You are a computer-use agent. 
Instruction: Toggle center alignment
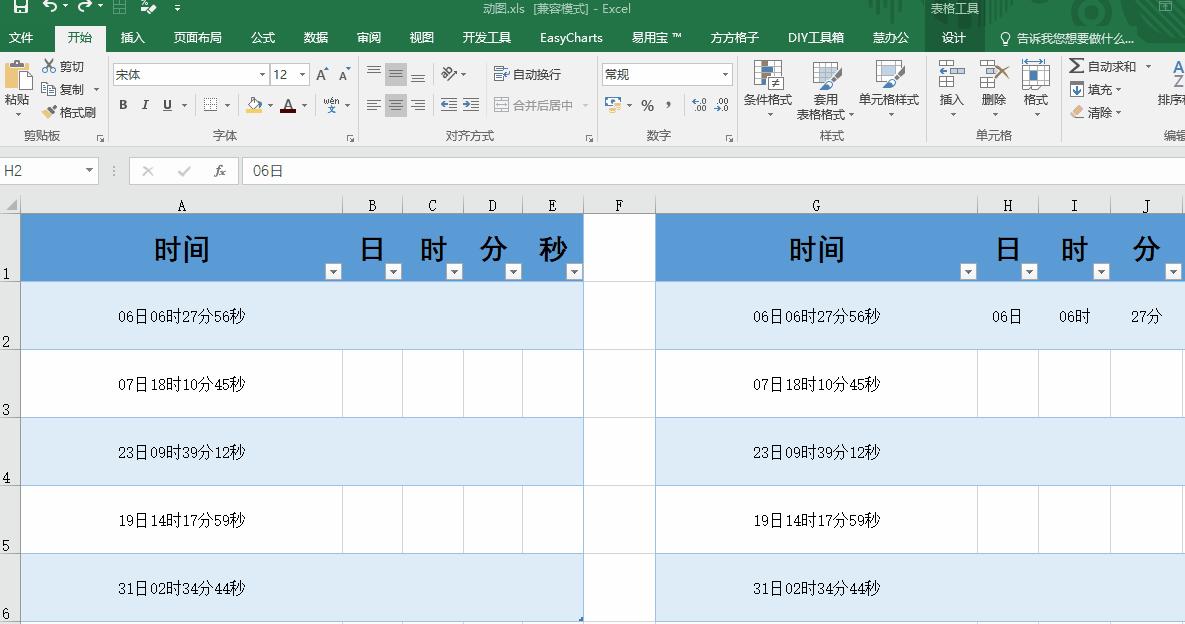point(395,103)
